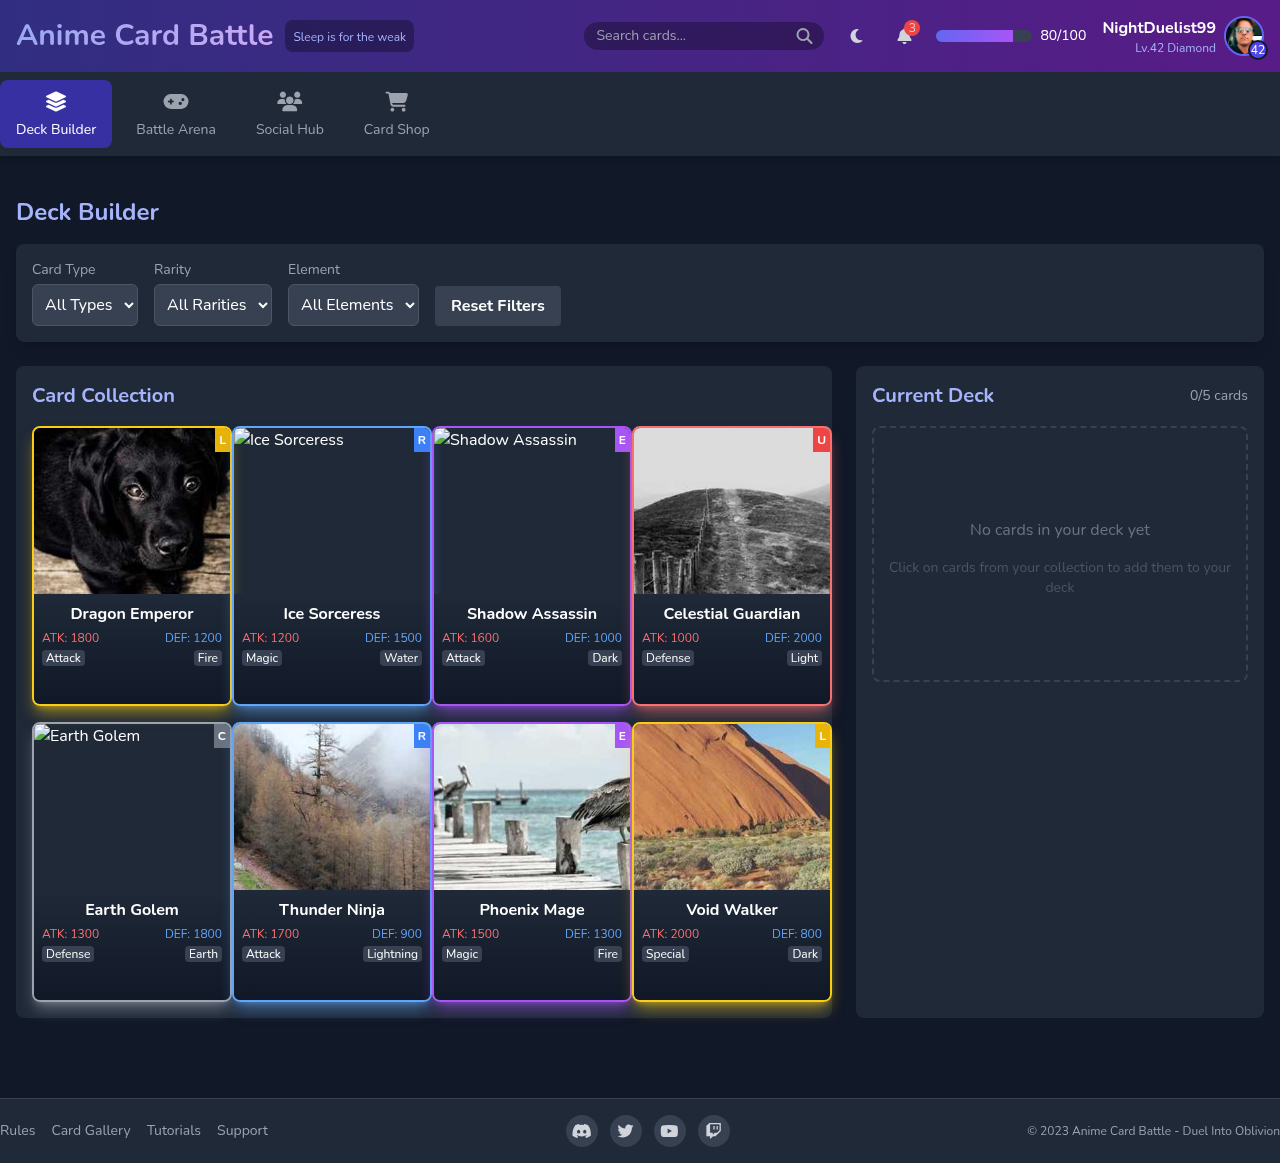Open the Rarity dropdown showing All Rarities

pyautogui.click(x=212, y=305)
